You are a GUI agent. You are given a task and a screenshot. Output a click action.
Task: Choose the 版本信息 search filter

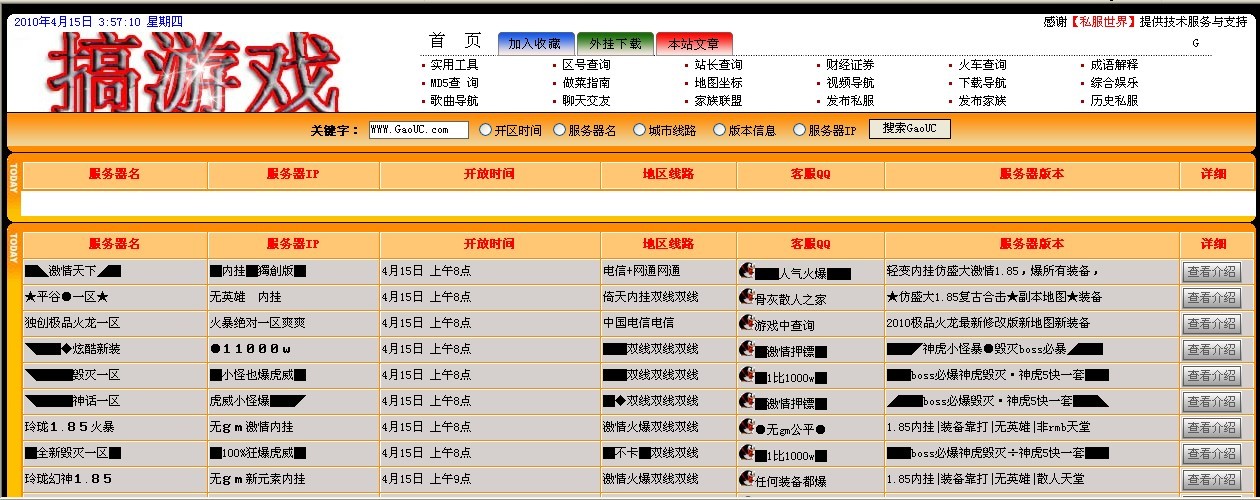719,130
